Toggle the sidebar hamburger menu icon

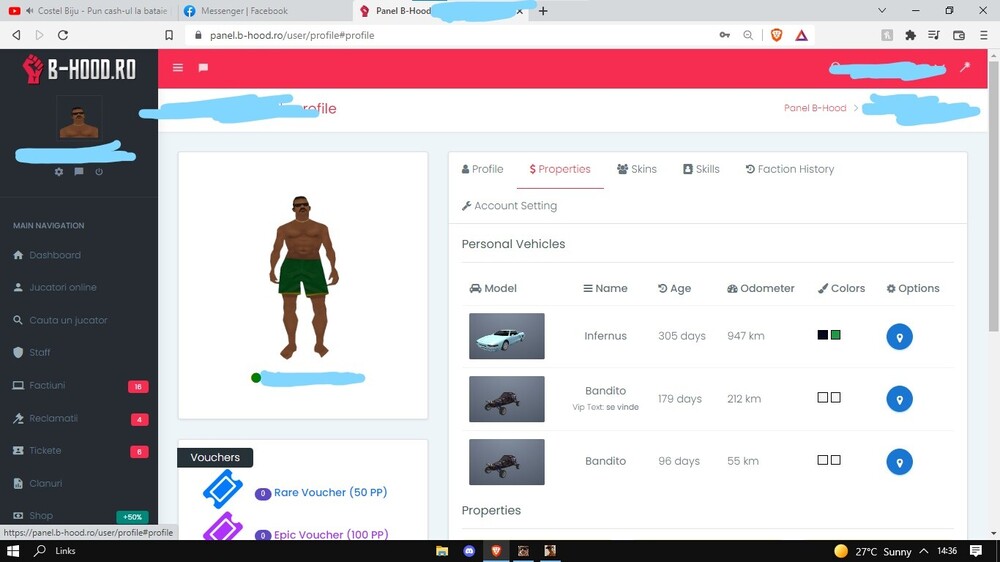[x=178, y=68]
